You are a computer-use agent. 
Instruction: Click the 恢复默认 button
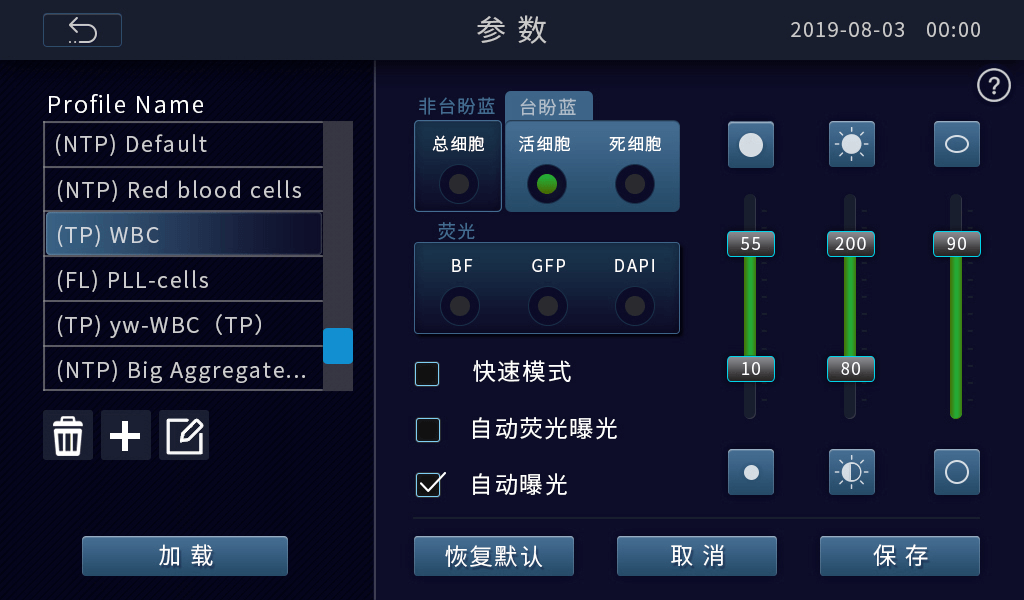point(494,556)
